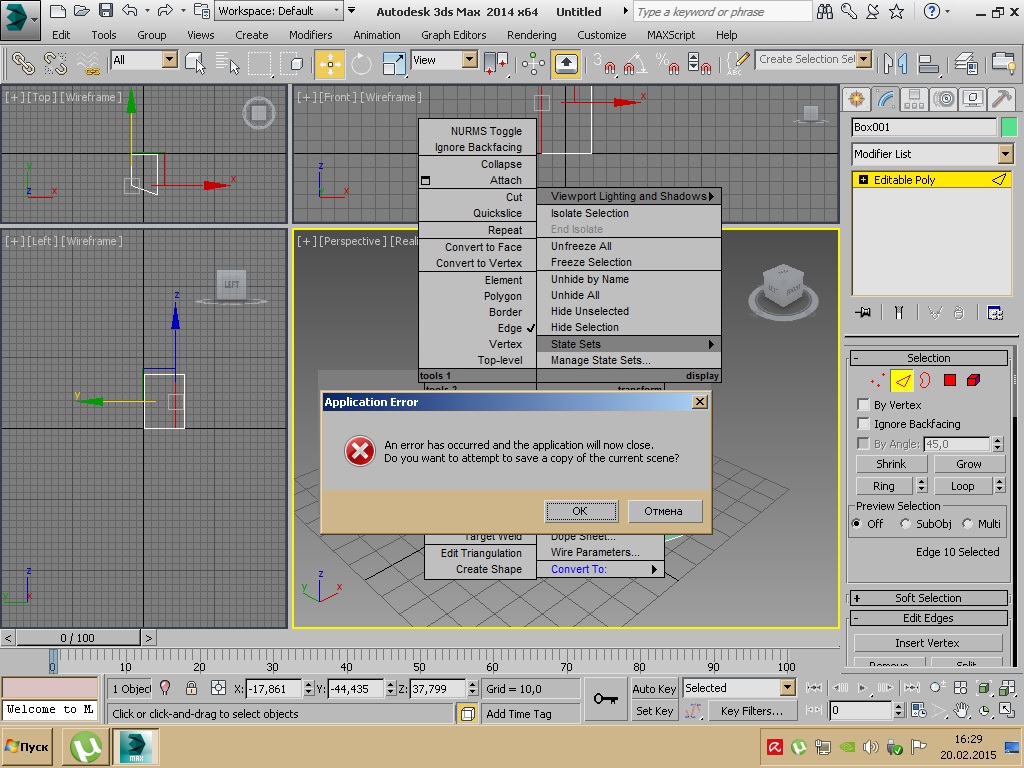Expand the Soft Selection rollout

point(928,598)
